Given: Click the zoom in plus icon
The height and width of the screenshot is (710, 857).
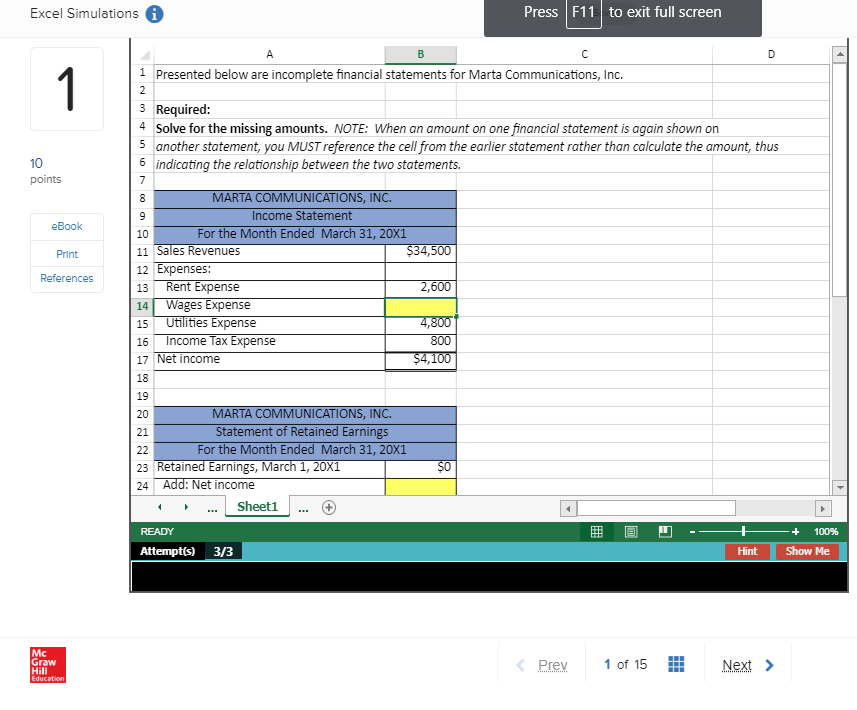Looking at the screenshot, I should 795,532.
